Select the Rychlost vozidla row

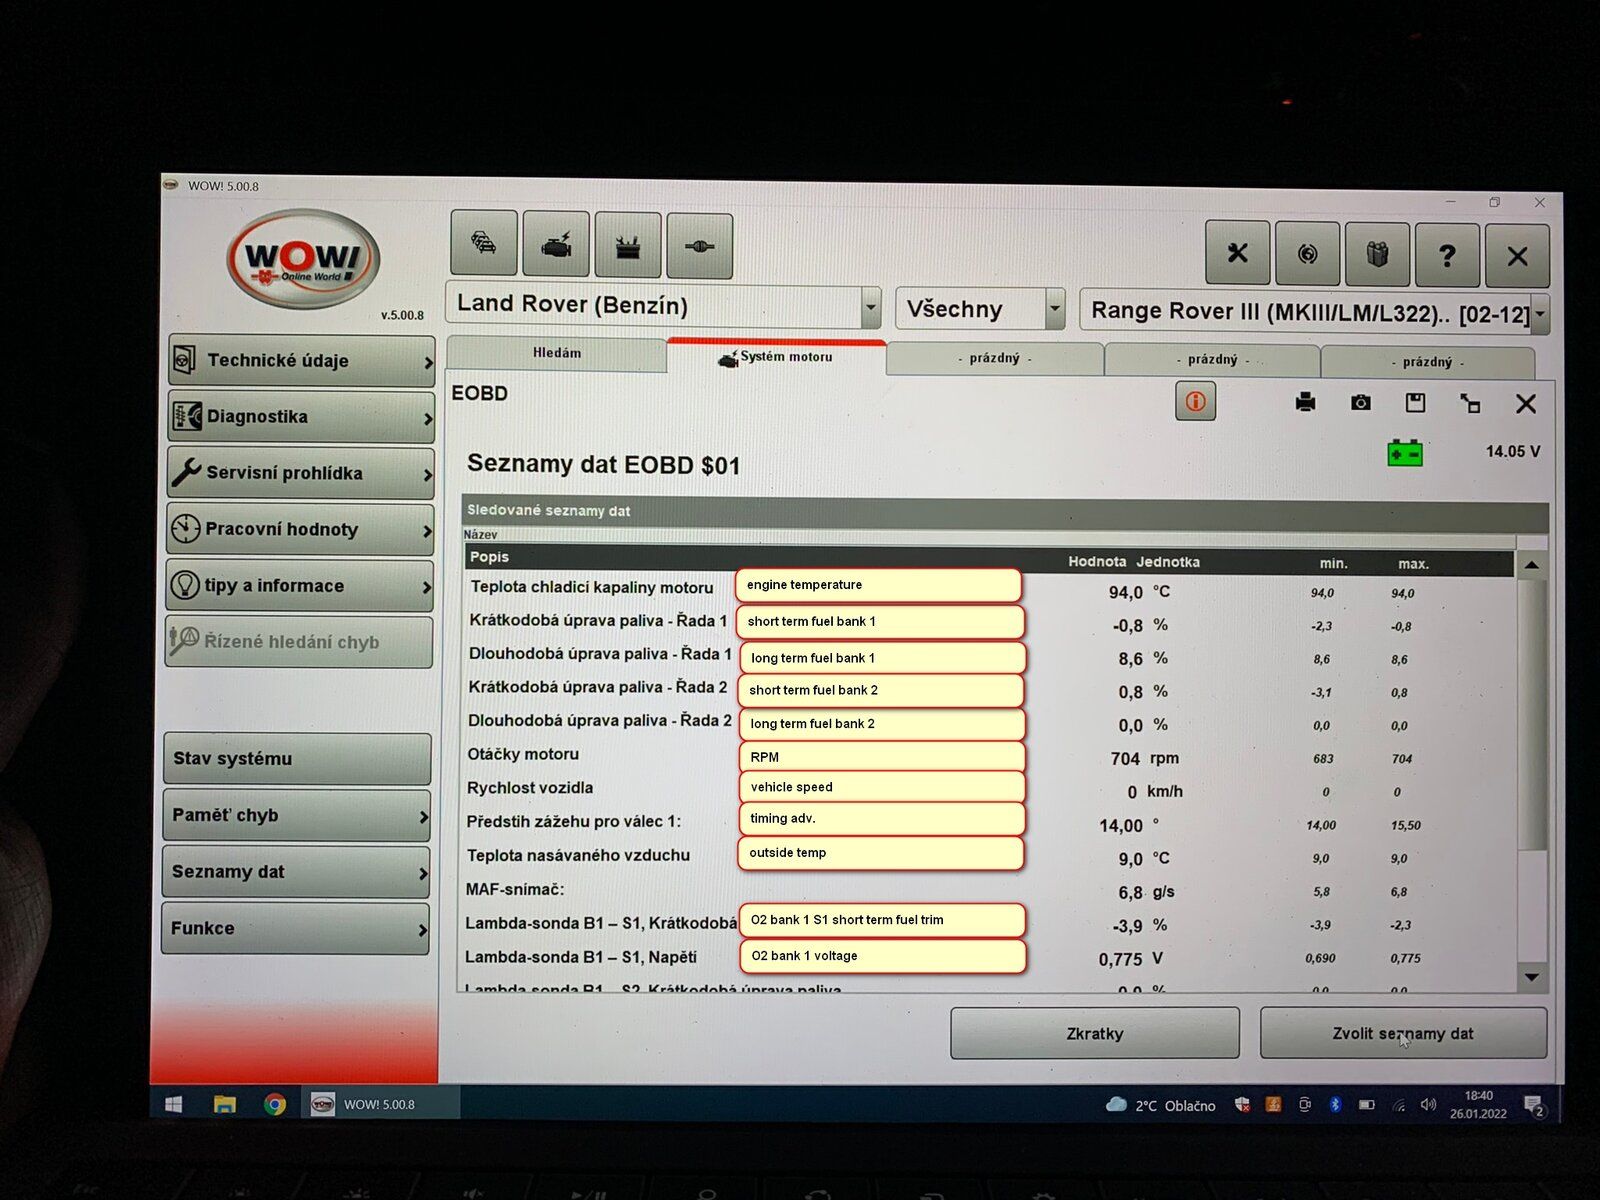pos(990,790)
